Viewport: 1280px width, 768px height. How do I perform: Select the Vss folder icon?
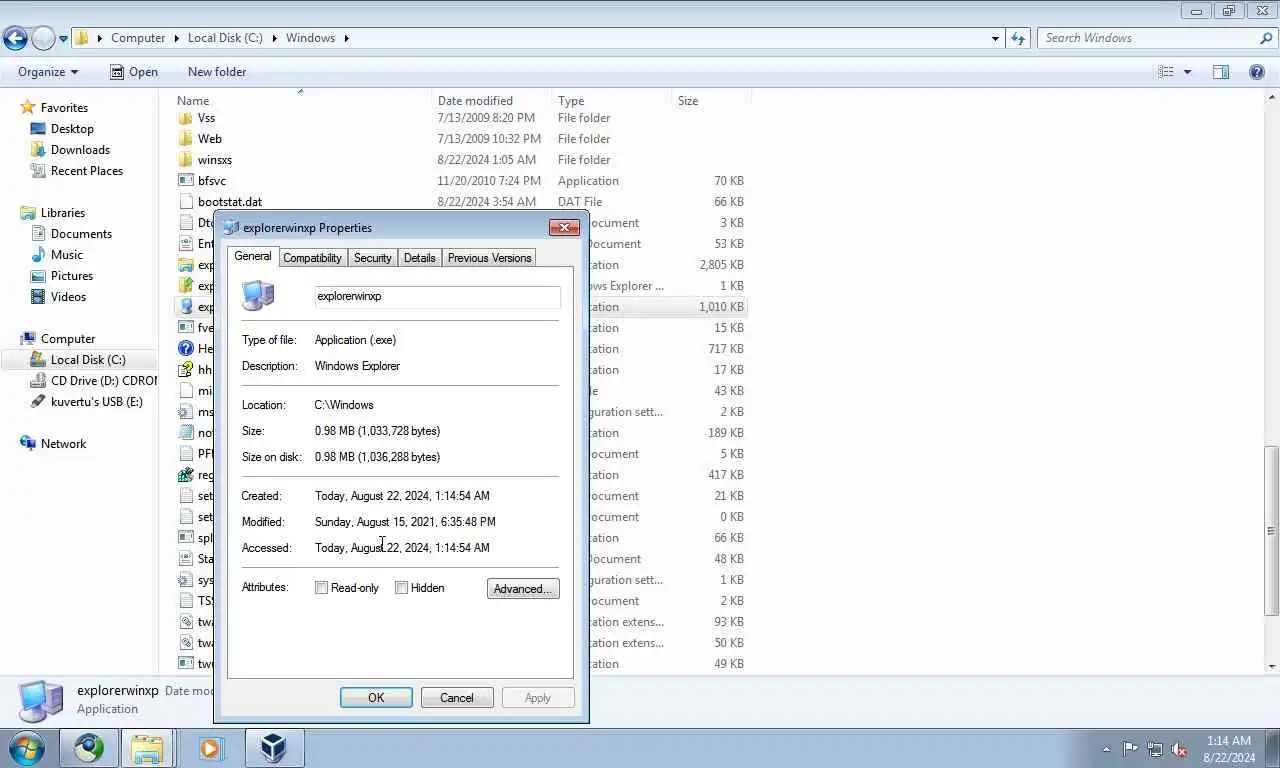(185, 118)
